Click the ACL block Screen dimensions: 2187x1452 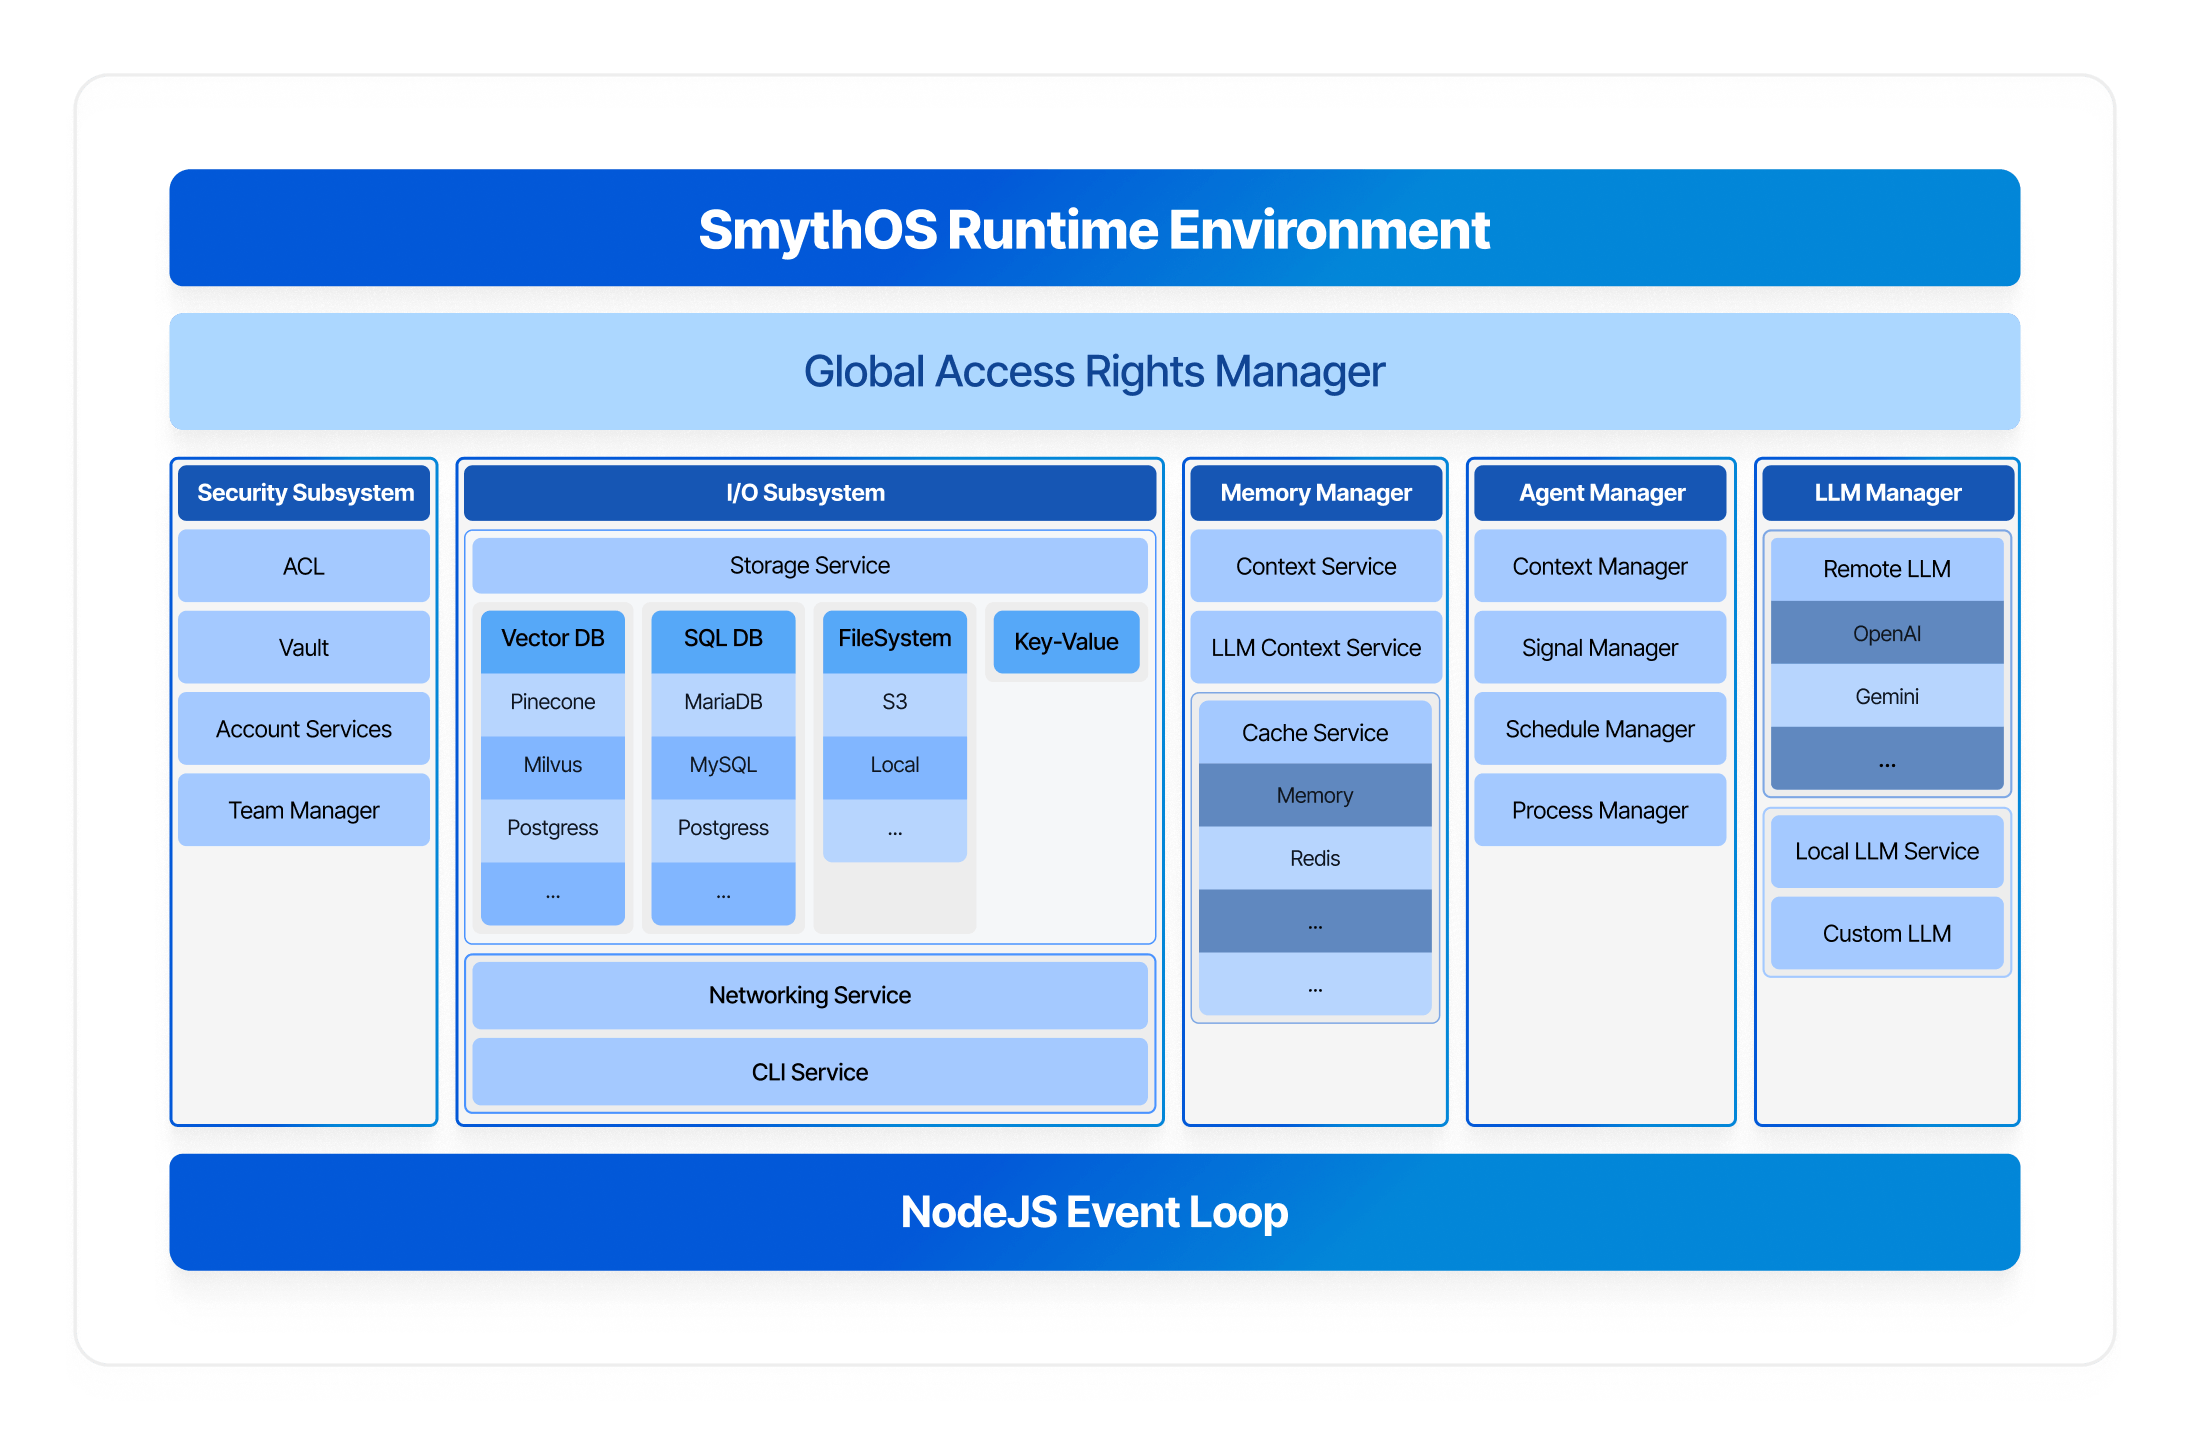point(304,566)
